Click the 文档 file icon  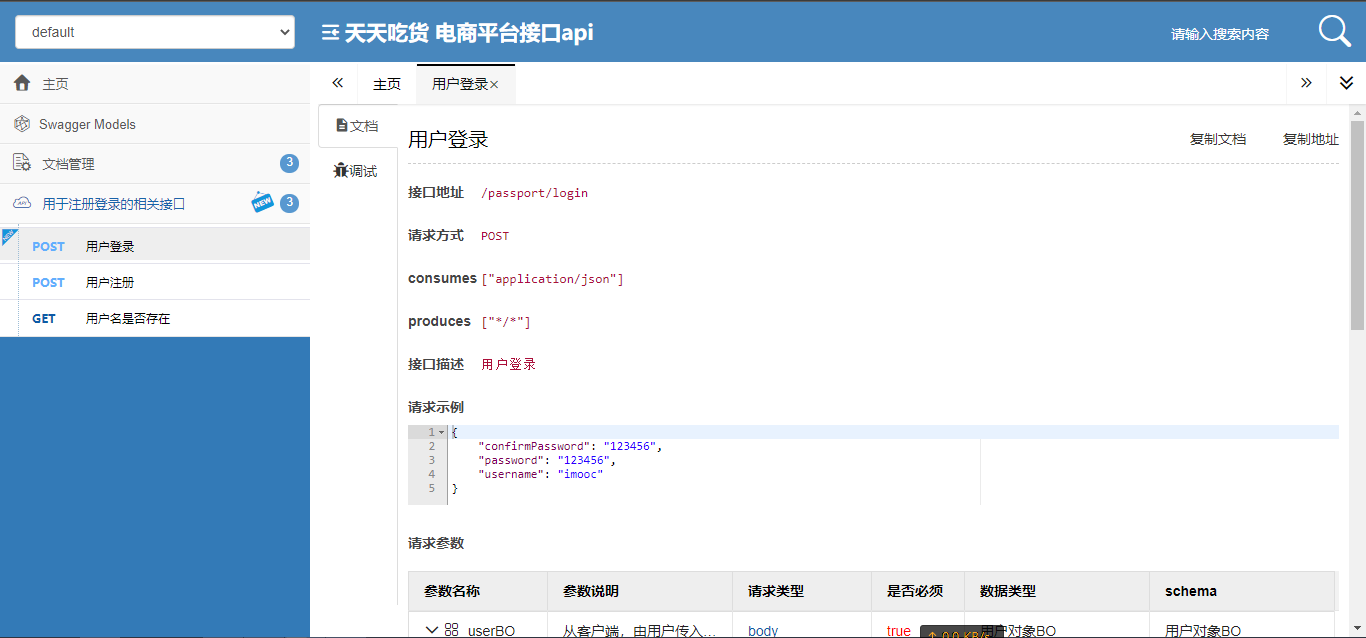coord(342,125)
